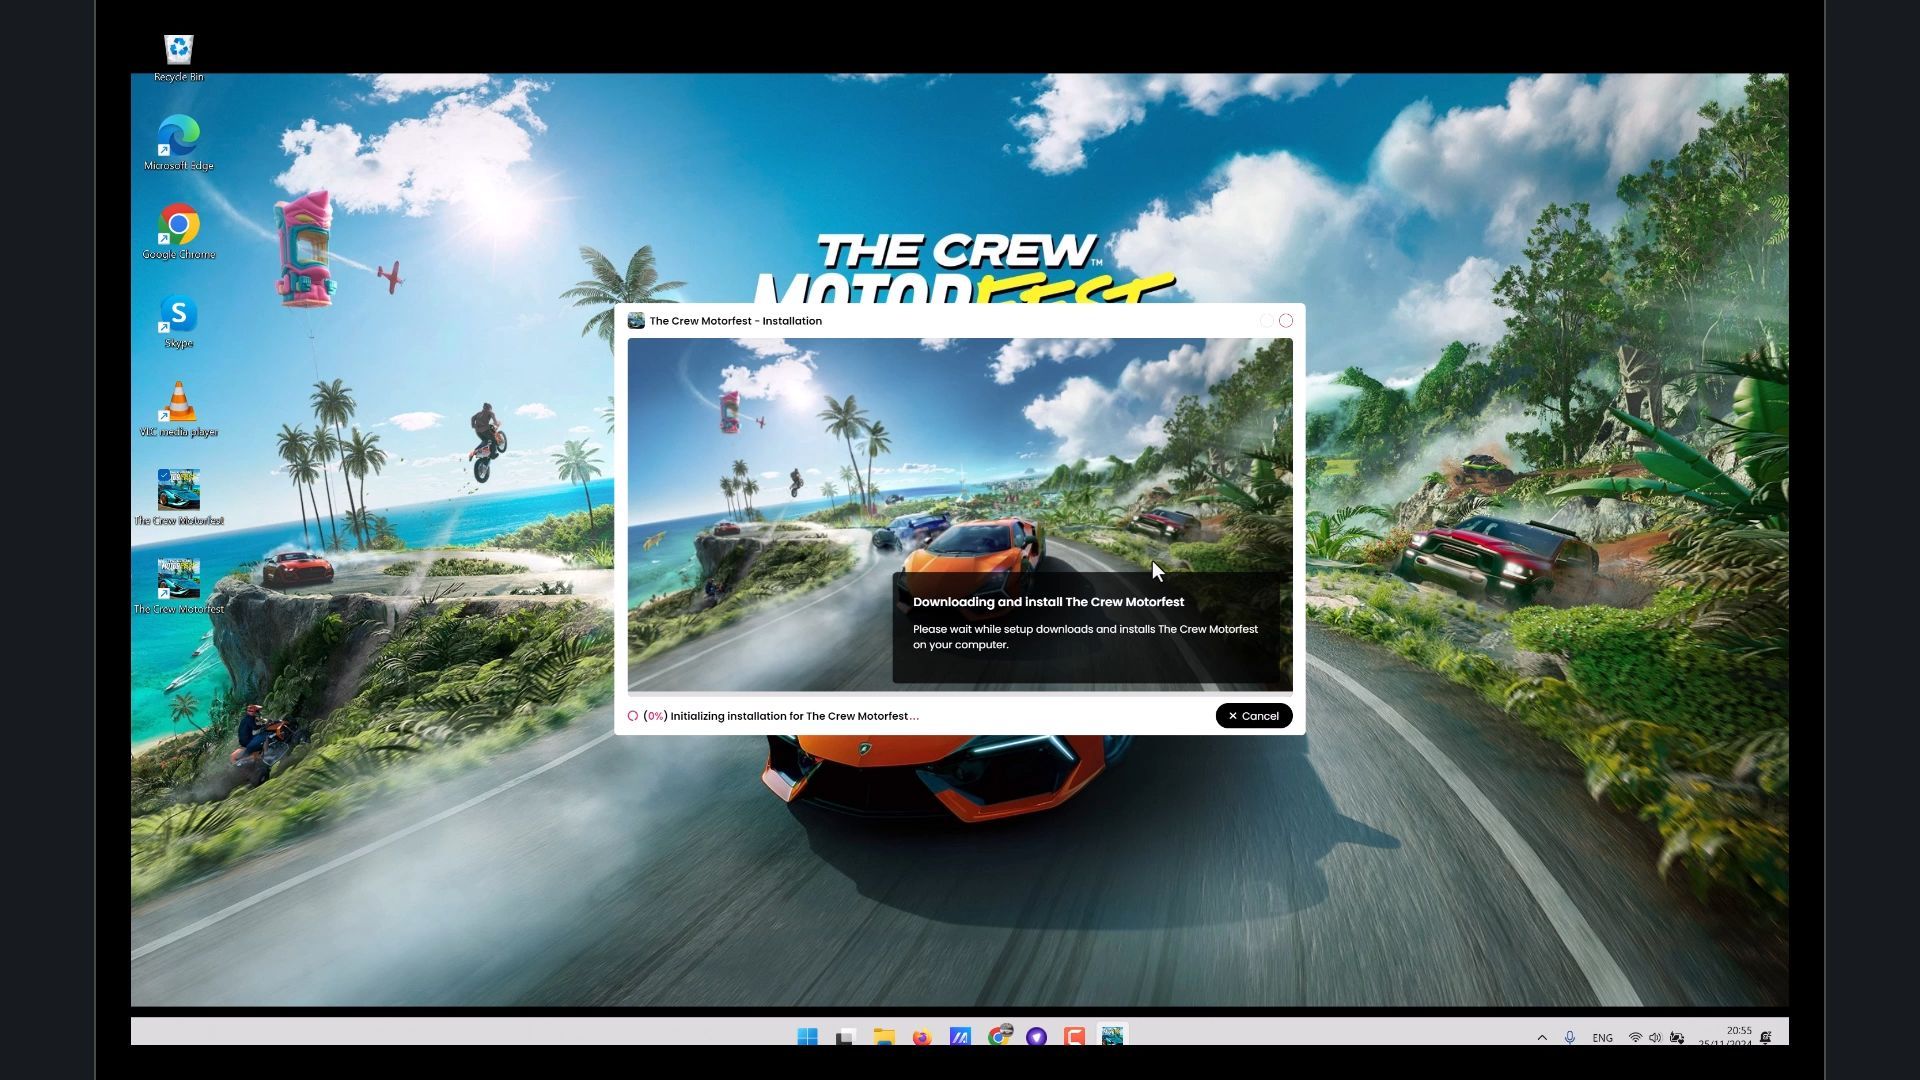This screenshot has height=1080, width=1920.
Task: Select the lower Crew Motorfest shortcut icon
Action: click(x=179, y=586)
